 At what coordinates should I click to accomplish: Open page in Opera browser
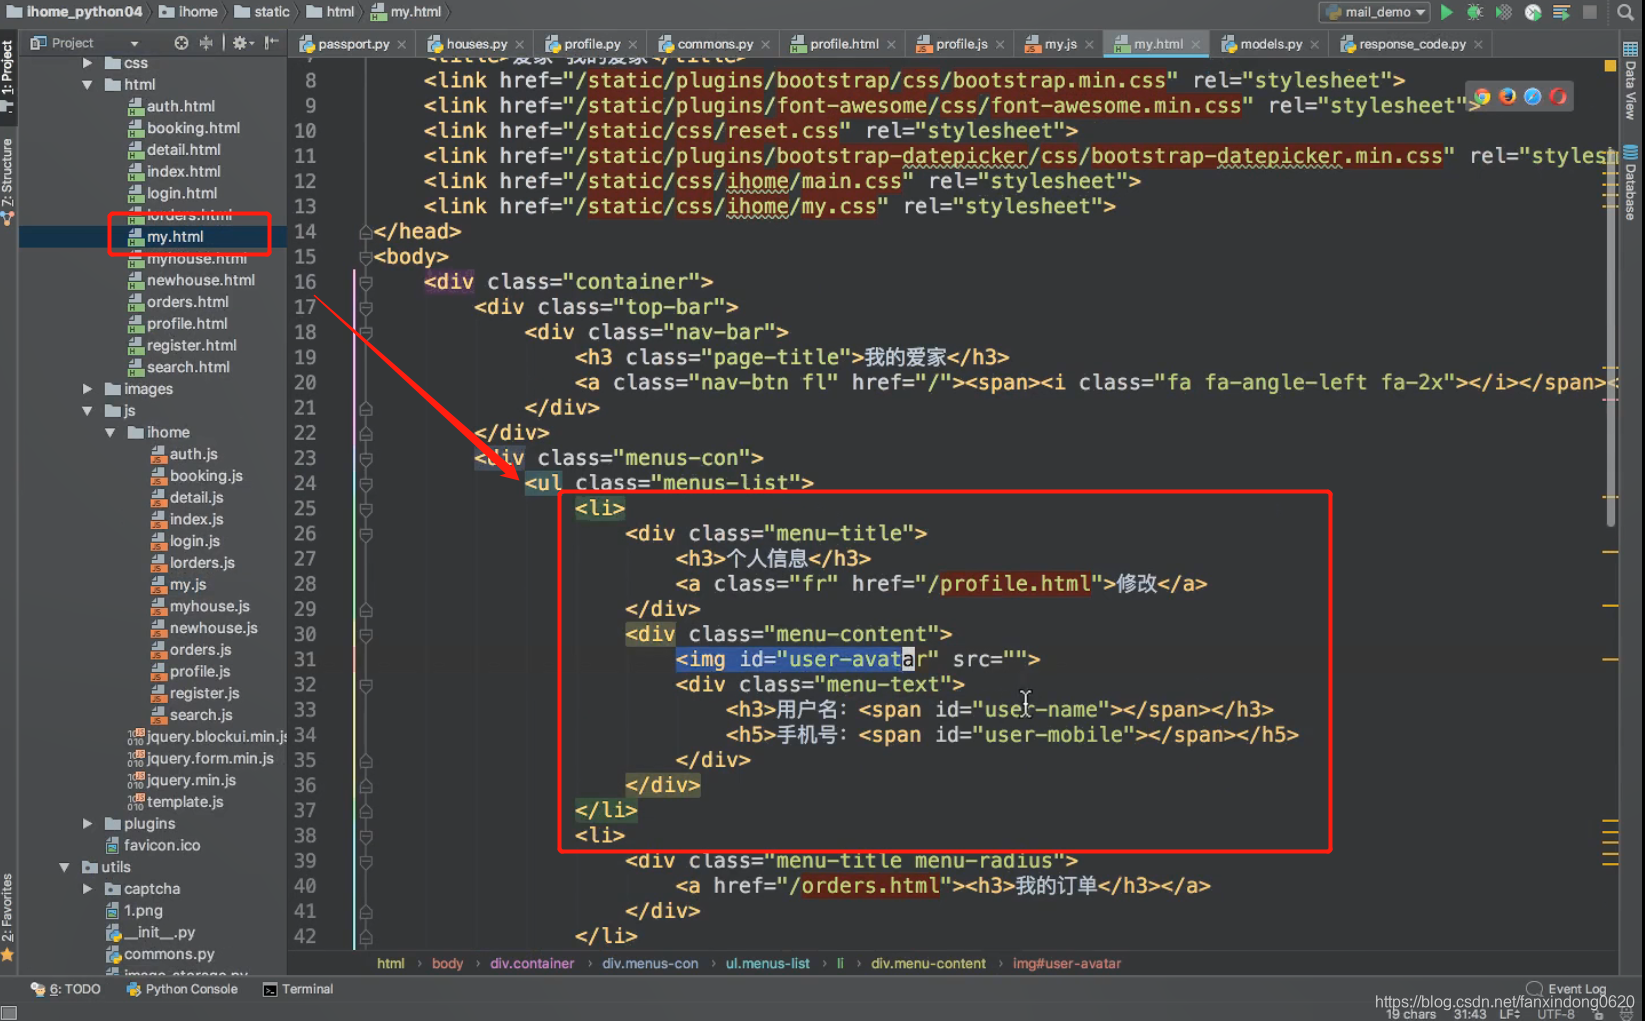pyautogui.click(x=1558, y=96)
